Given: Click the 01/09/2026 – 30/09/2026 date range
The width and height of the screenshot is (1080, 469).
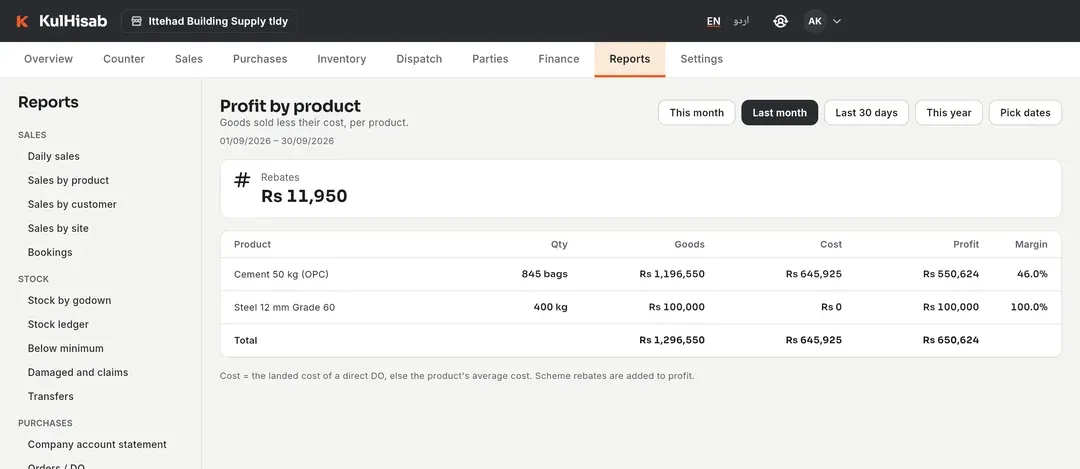Looking at the screenshot, I should (x=277, y=140).
